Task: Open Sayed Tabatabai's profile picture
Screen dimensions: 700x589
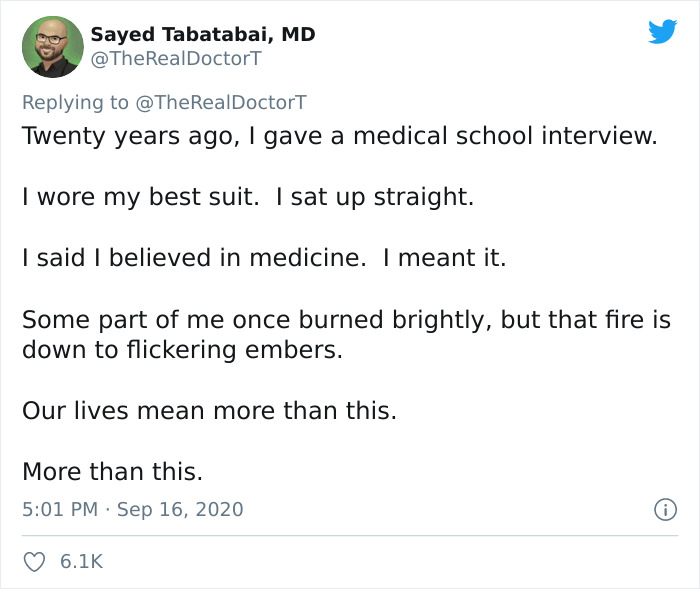Action: point(52,46)
